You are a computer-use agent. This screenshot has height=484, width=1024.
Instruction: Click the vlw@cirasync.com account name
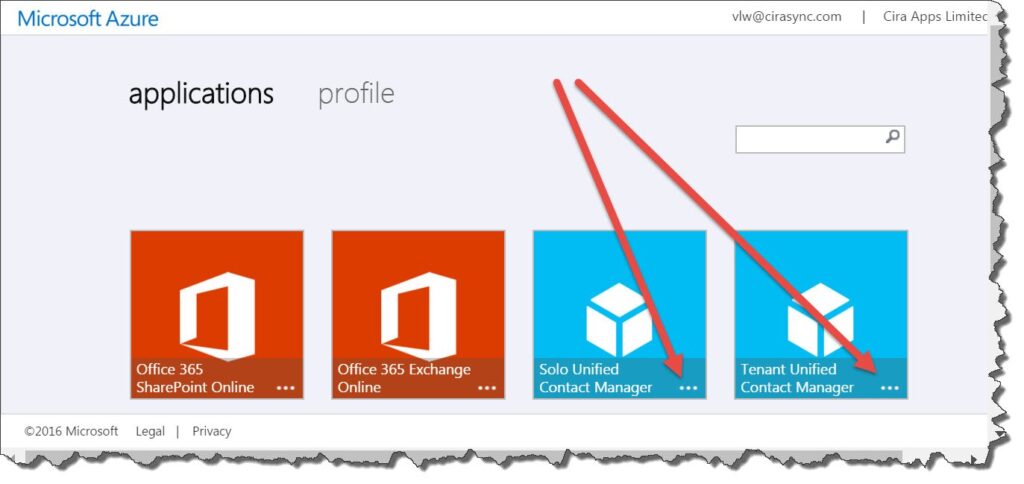(x=786, y=16)
